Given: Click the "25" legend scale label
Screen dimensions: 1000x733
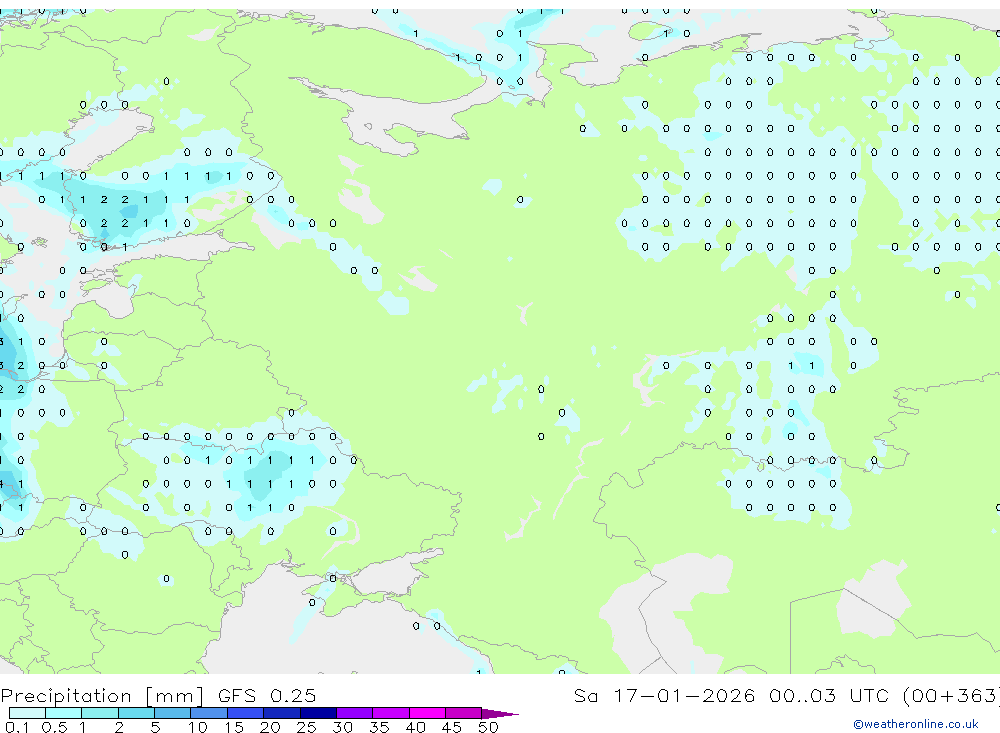Looking at the screenshot, I should [x=307, y=727].
